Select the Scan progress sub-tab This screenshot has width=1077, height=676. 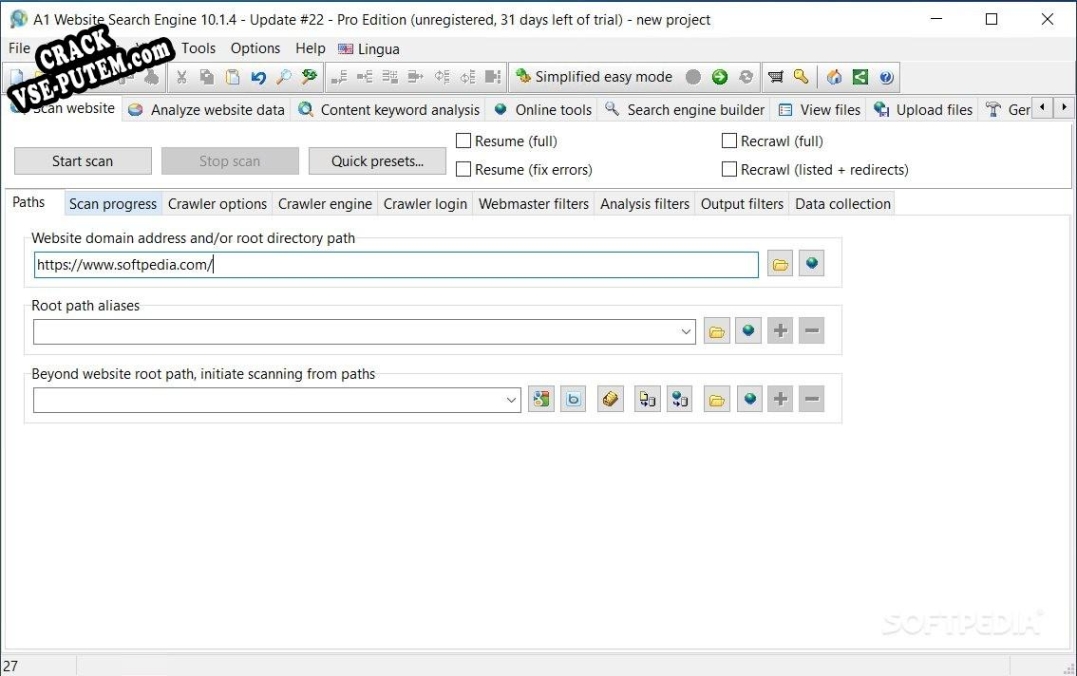pos(113,204)
